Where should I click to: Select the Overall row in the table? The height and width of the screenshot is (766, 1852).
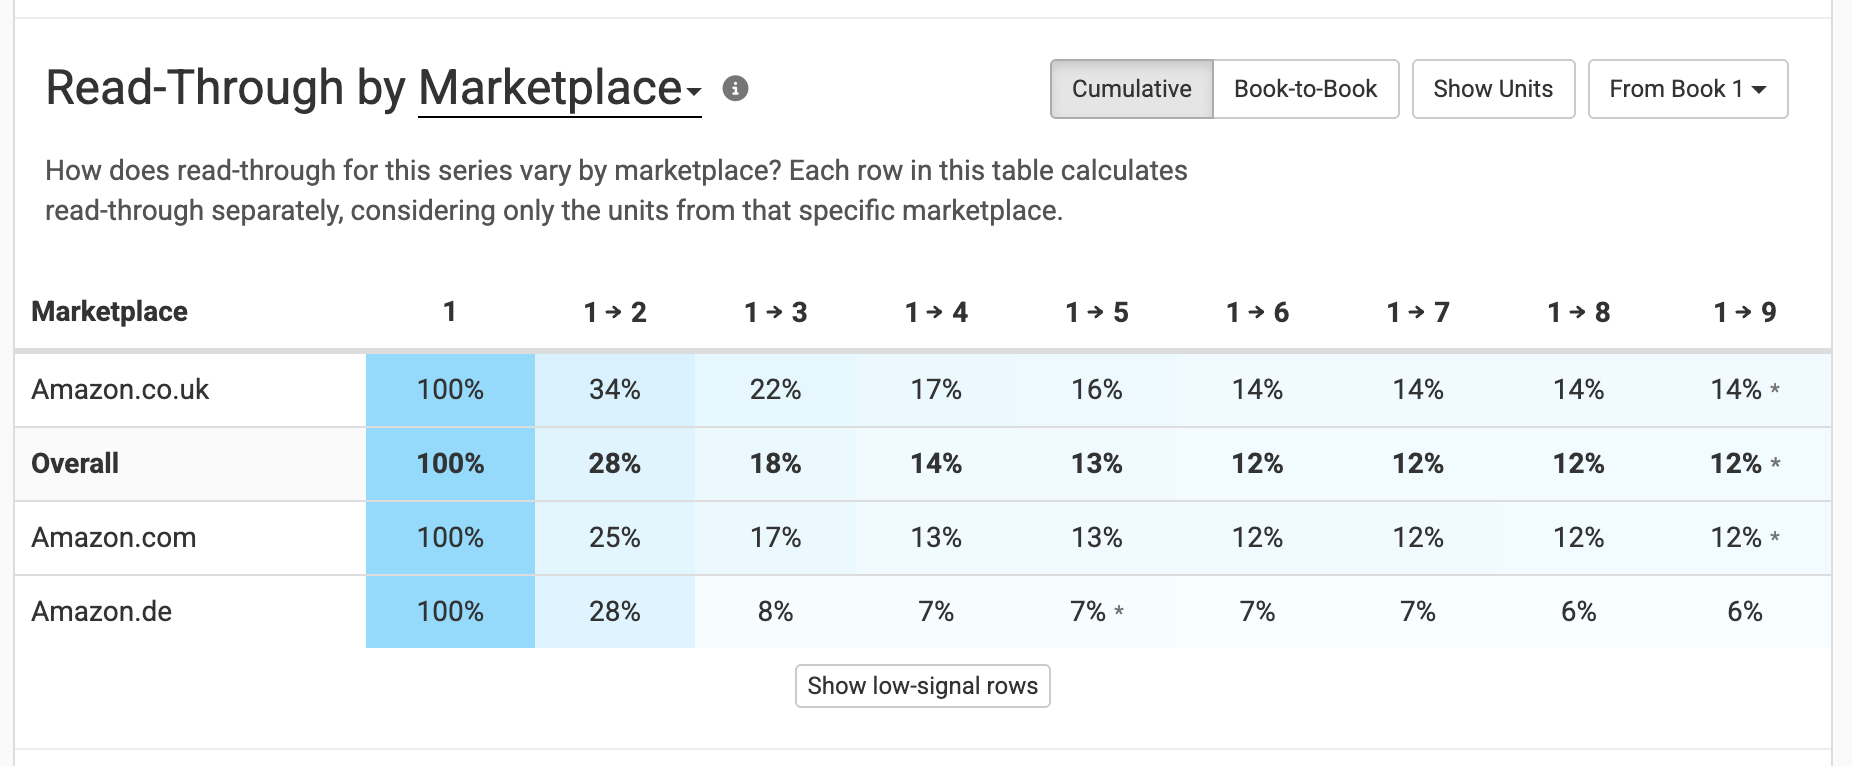75,463
